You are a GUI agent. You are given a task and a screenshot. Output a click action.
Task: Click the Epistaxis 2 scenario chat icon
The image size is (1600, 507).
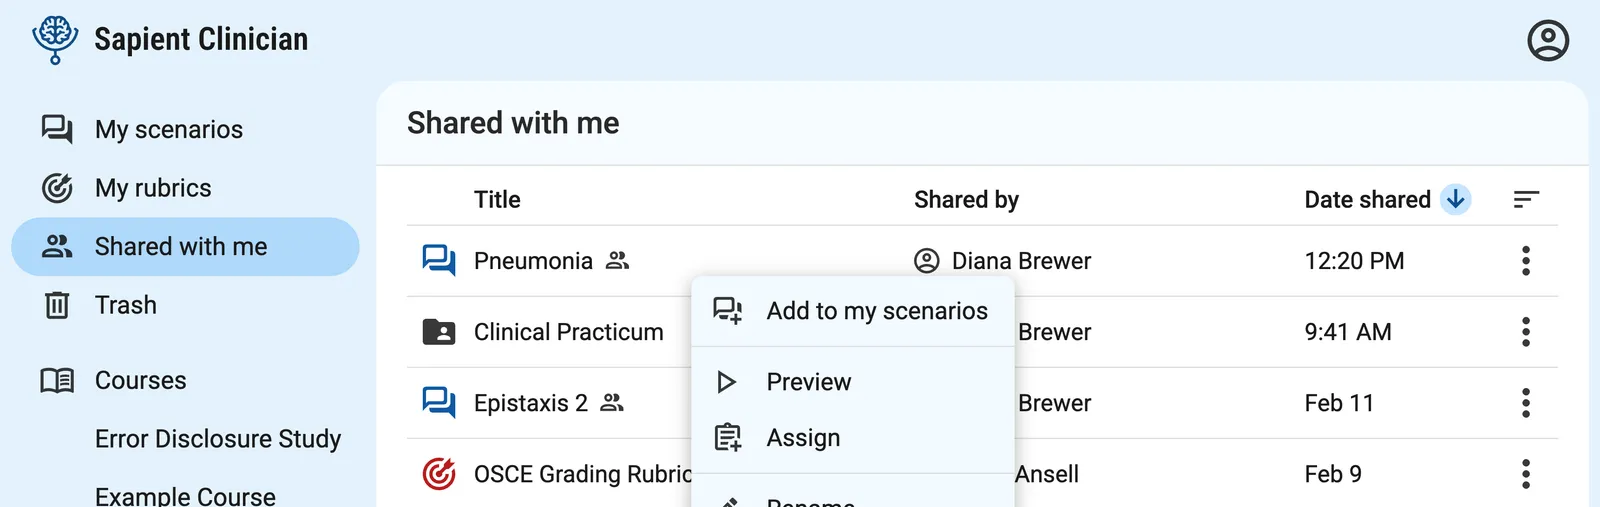439,403
